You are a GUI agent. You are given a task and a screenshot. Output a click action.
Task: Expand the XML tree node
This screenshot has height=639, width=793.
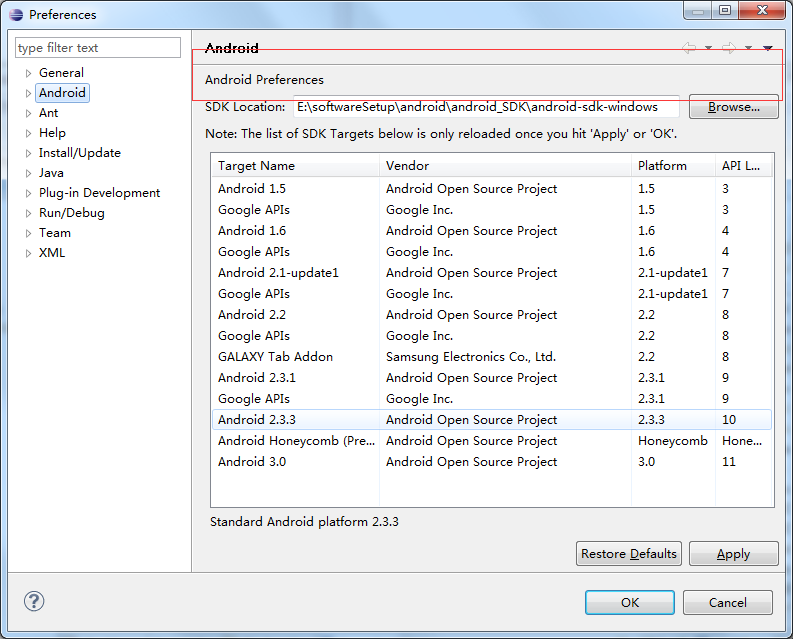pos(28,253)
